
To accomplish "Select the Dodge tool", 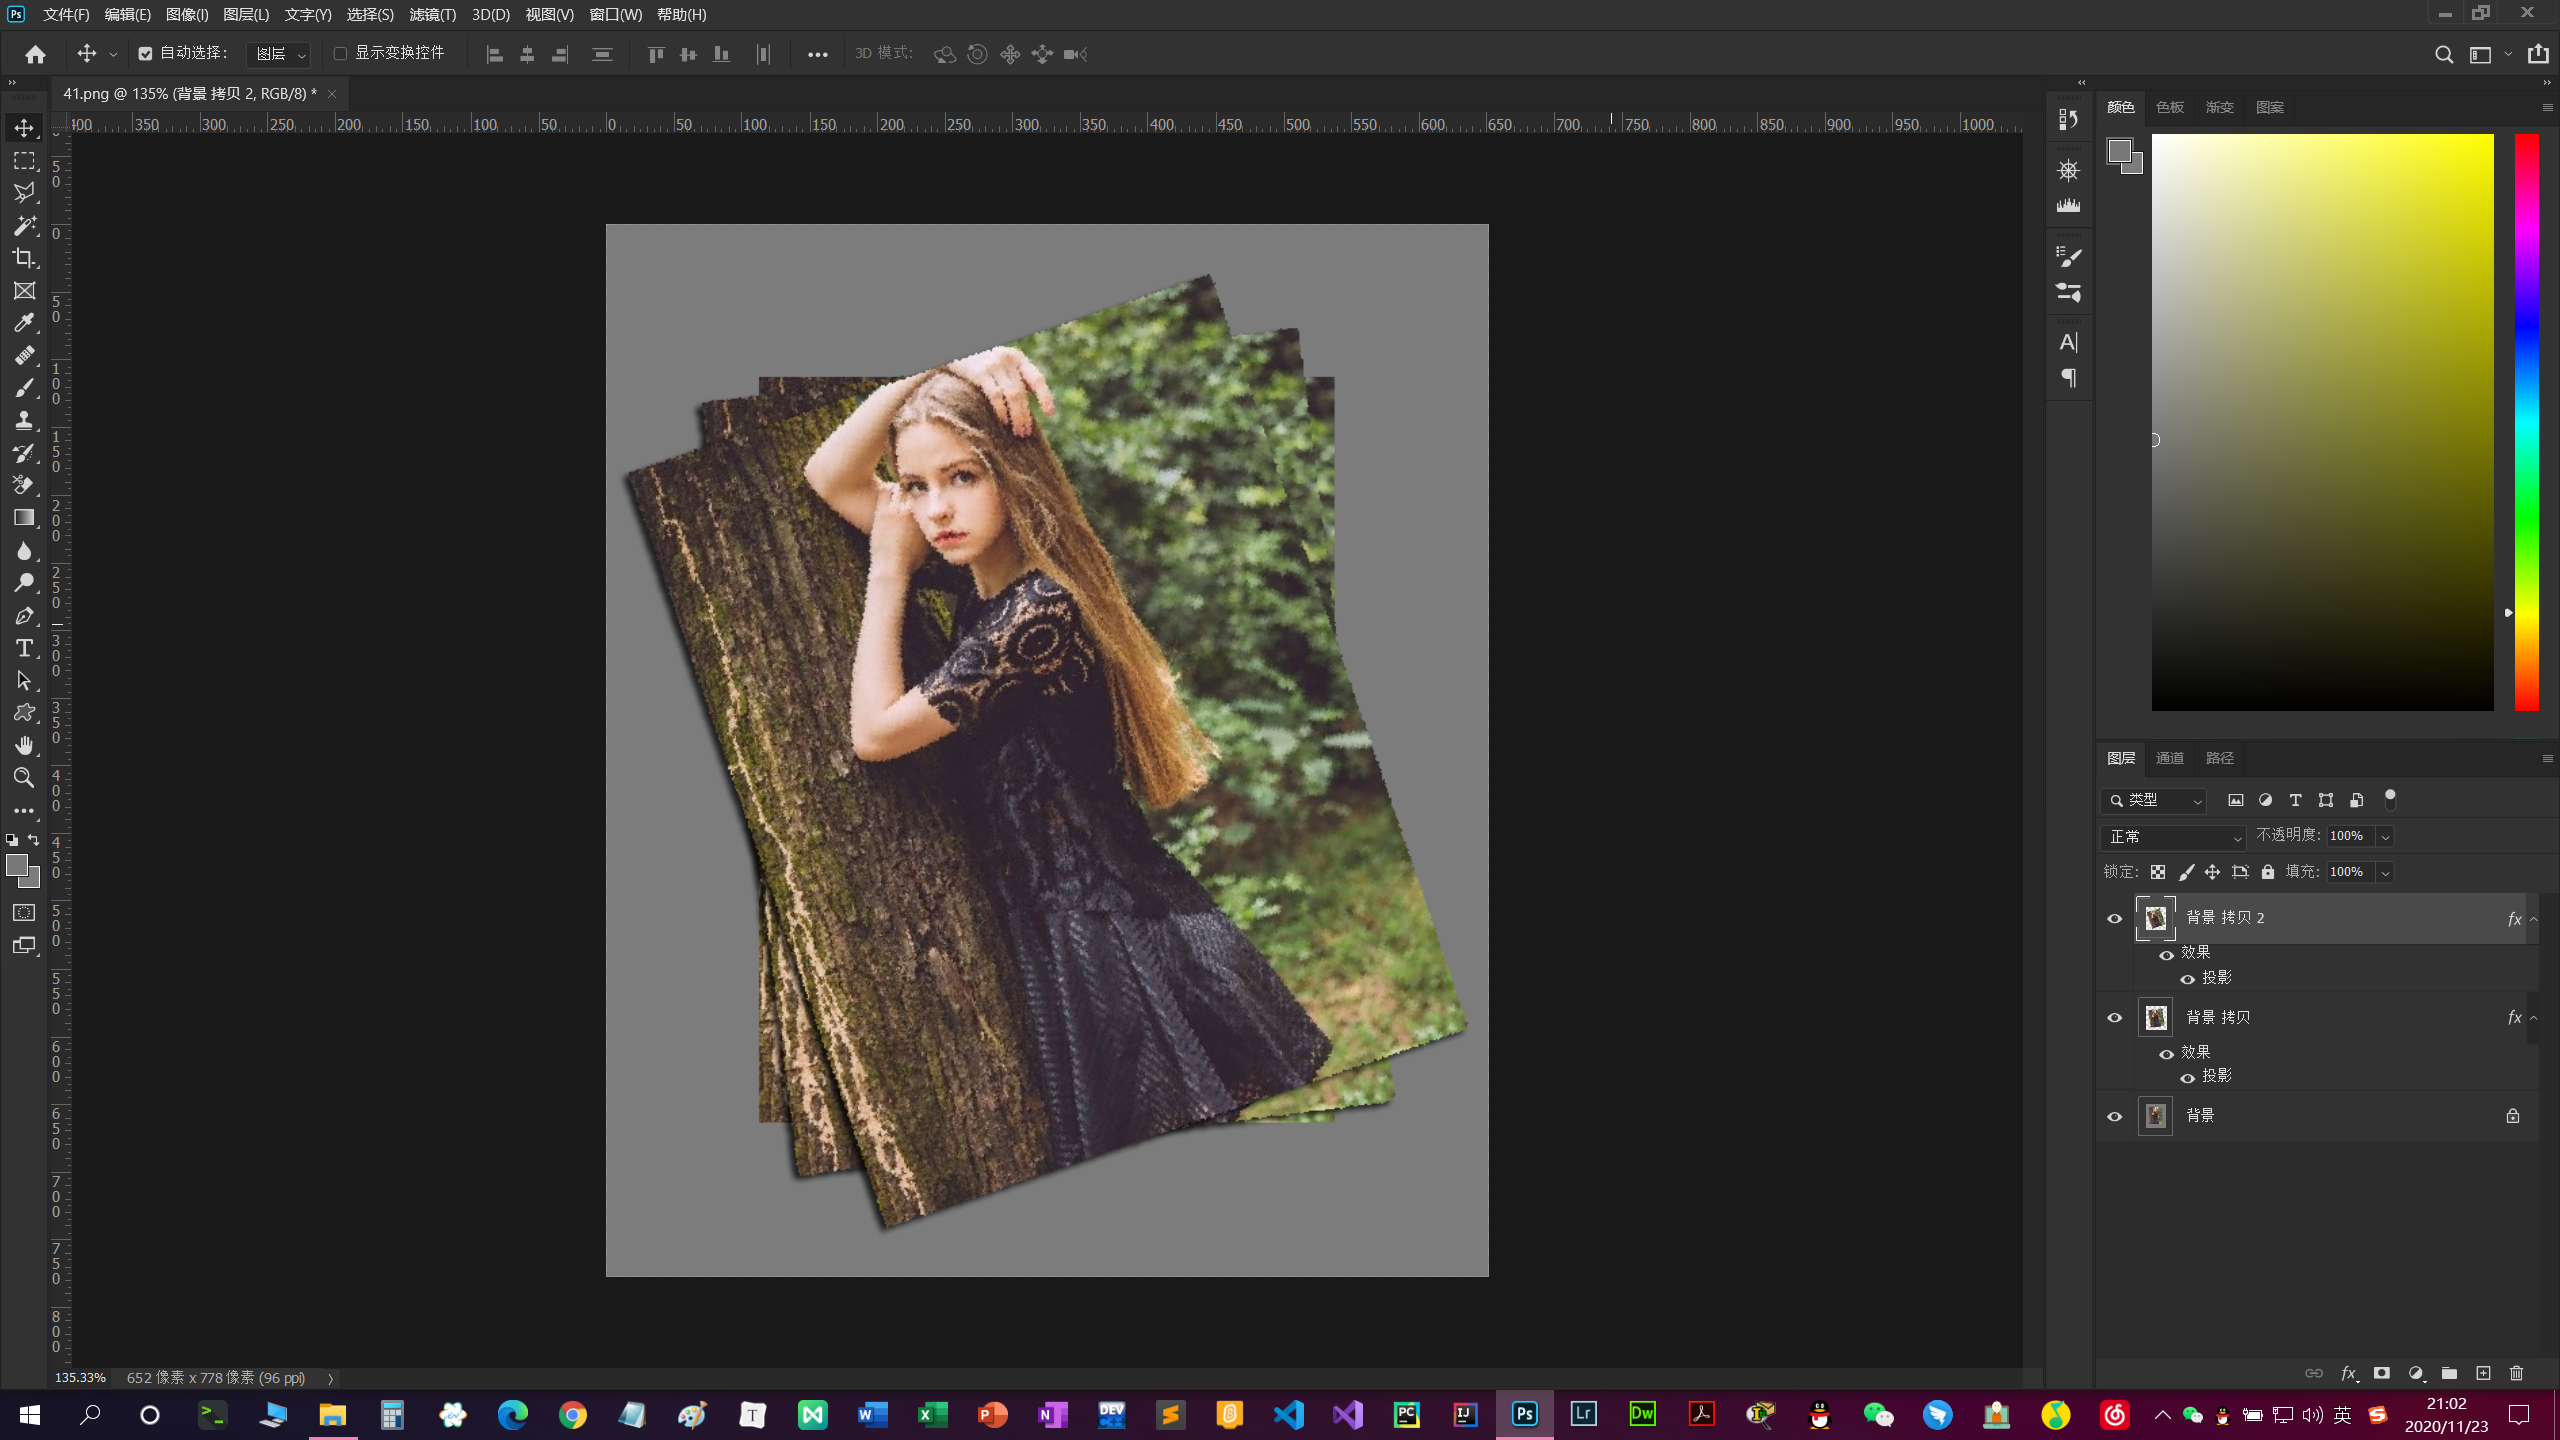I will (24, 583).
